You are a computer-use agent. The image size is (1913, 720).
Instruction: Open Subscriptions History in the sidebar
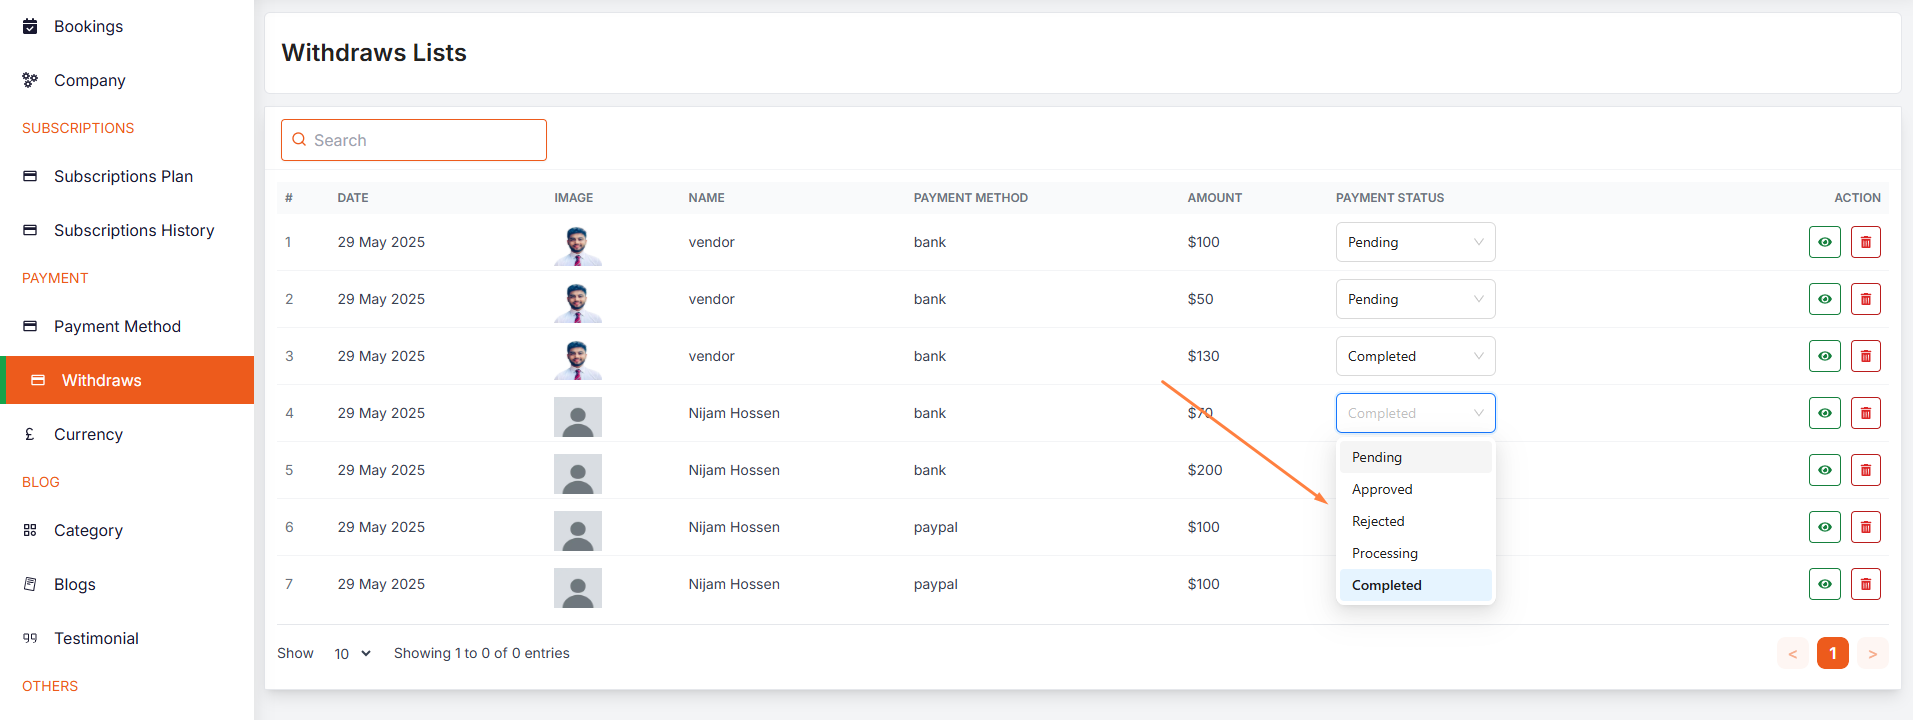click(134, 230)
